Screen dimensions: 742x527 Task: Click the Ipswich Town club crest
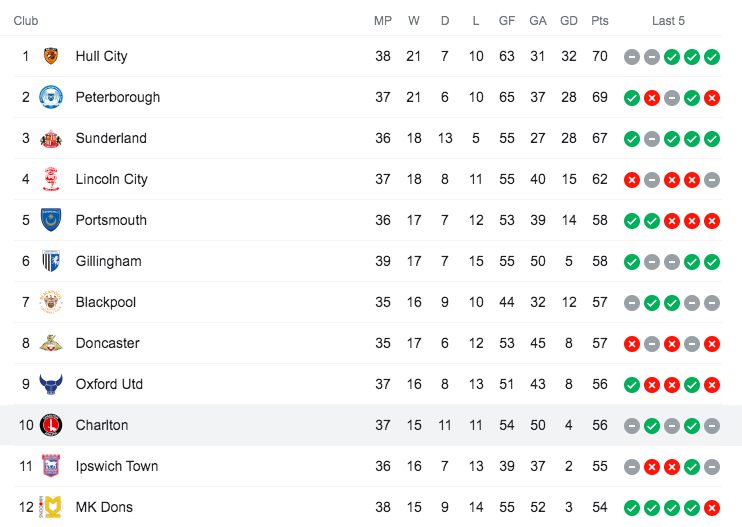51,466
